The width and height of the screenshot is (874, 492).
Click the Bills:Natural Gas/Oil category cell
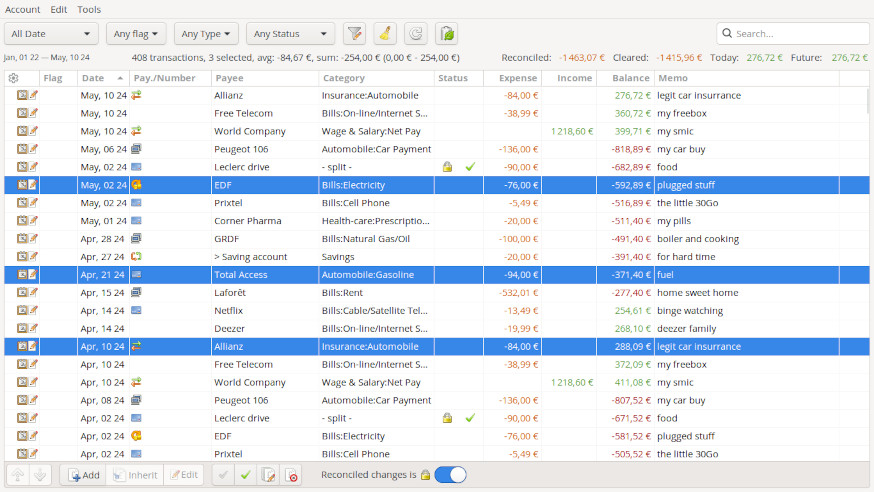coord(376,238)
